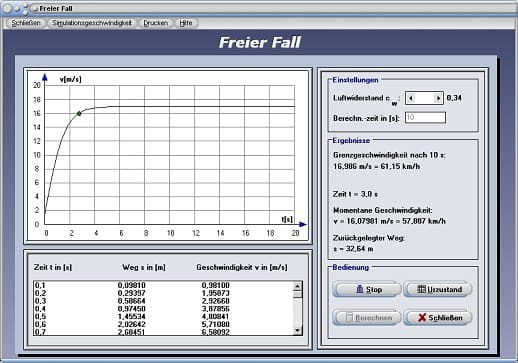Click the Berechn.-zeit input field
This screenshot has height=363, width=518.
point(425,117)
